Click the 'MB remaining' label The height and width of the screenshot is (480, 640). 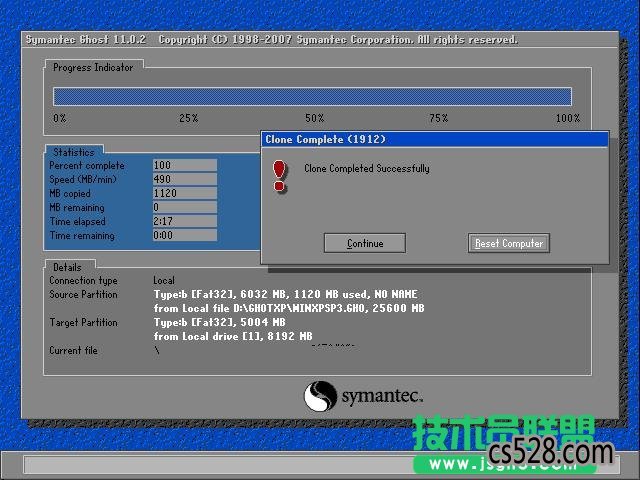tap(77, 208)
